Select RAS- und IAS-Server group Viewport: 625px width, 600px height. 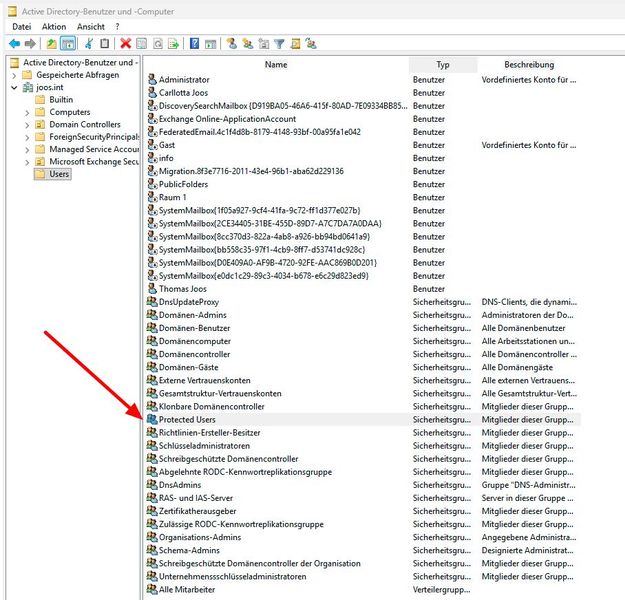click(196, 498)
